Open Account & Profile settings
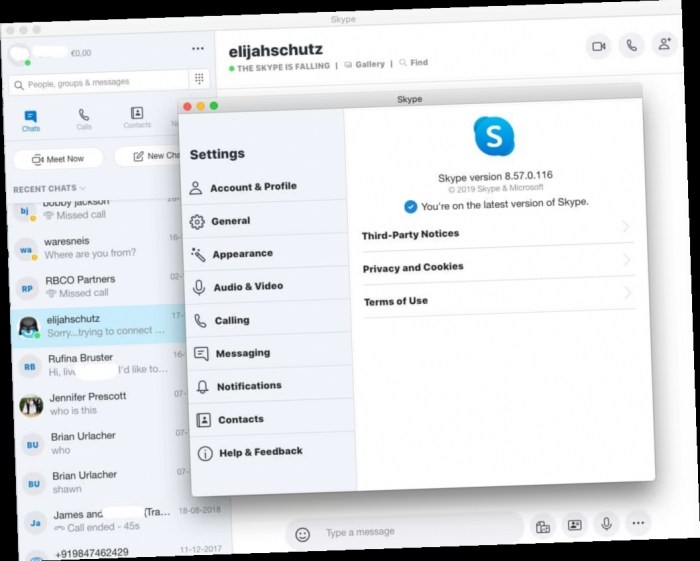 [x=264, y=187]
